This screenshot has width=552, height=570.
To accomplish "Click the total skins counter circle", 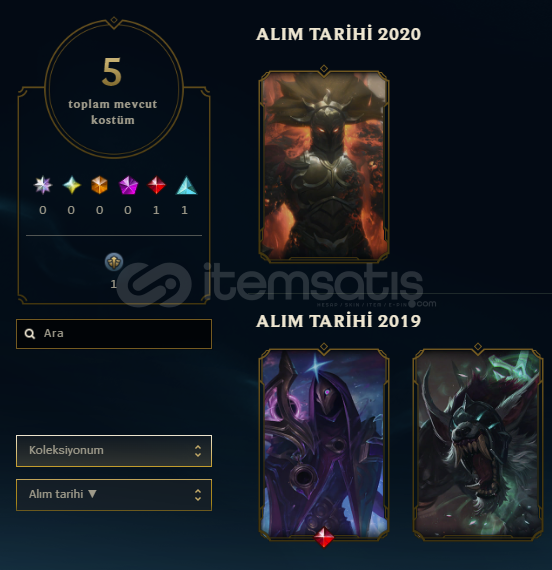I will pos(114,89).
